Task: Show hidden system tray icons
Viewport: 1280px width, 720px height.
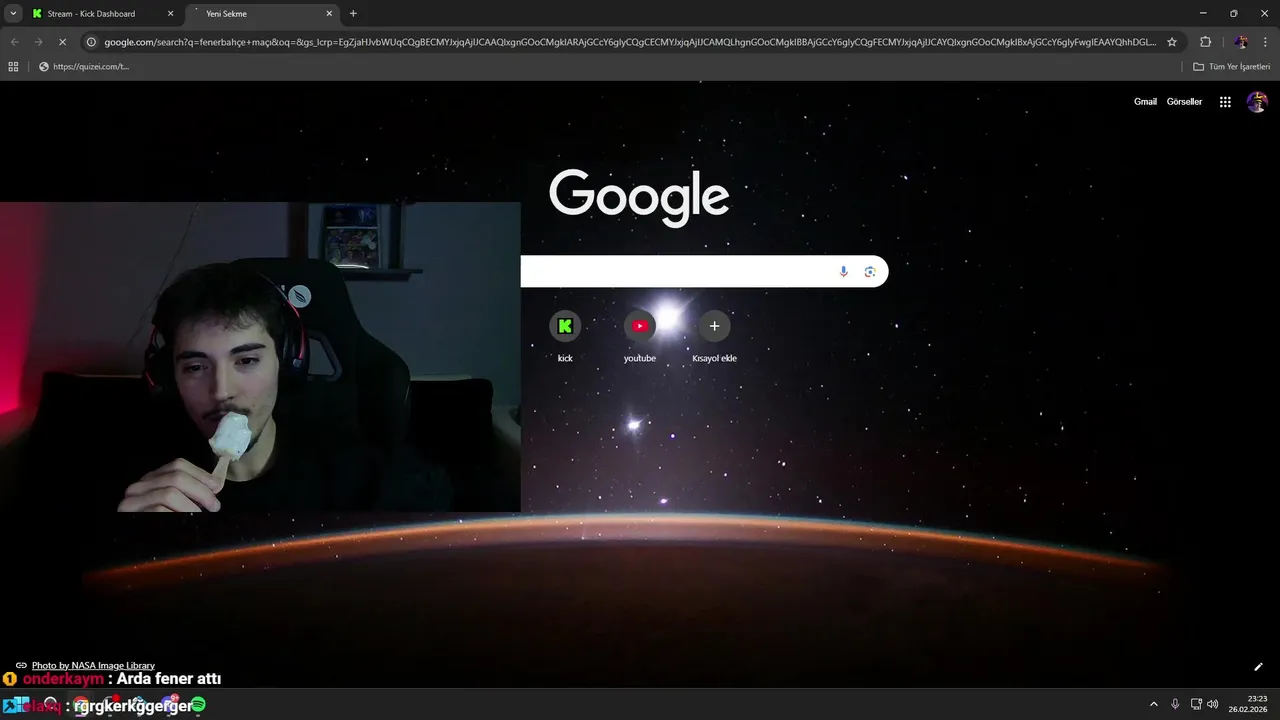Action: pyautogui.click(x=1153, y=704)
